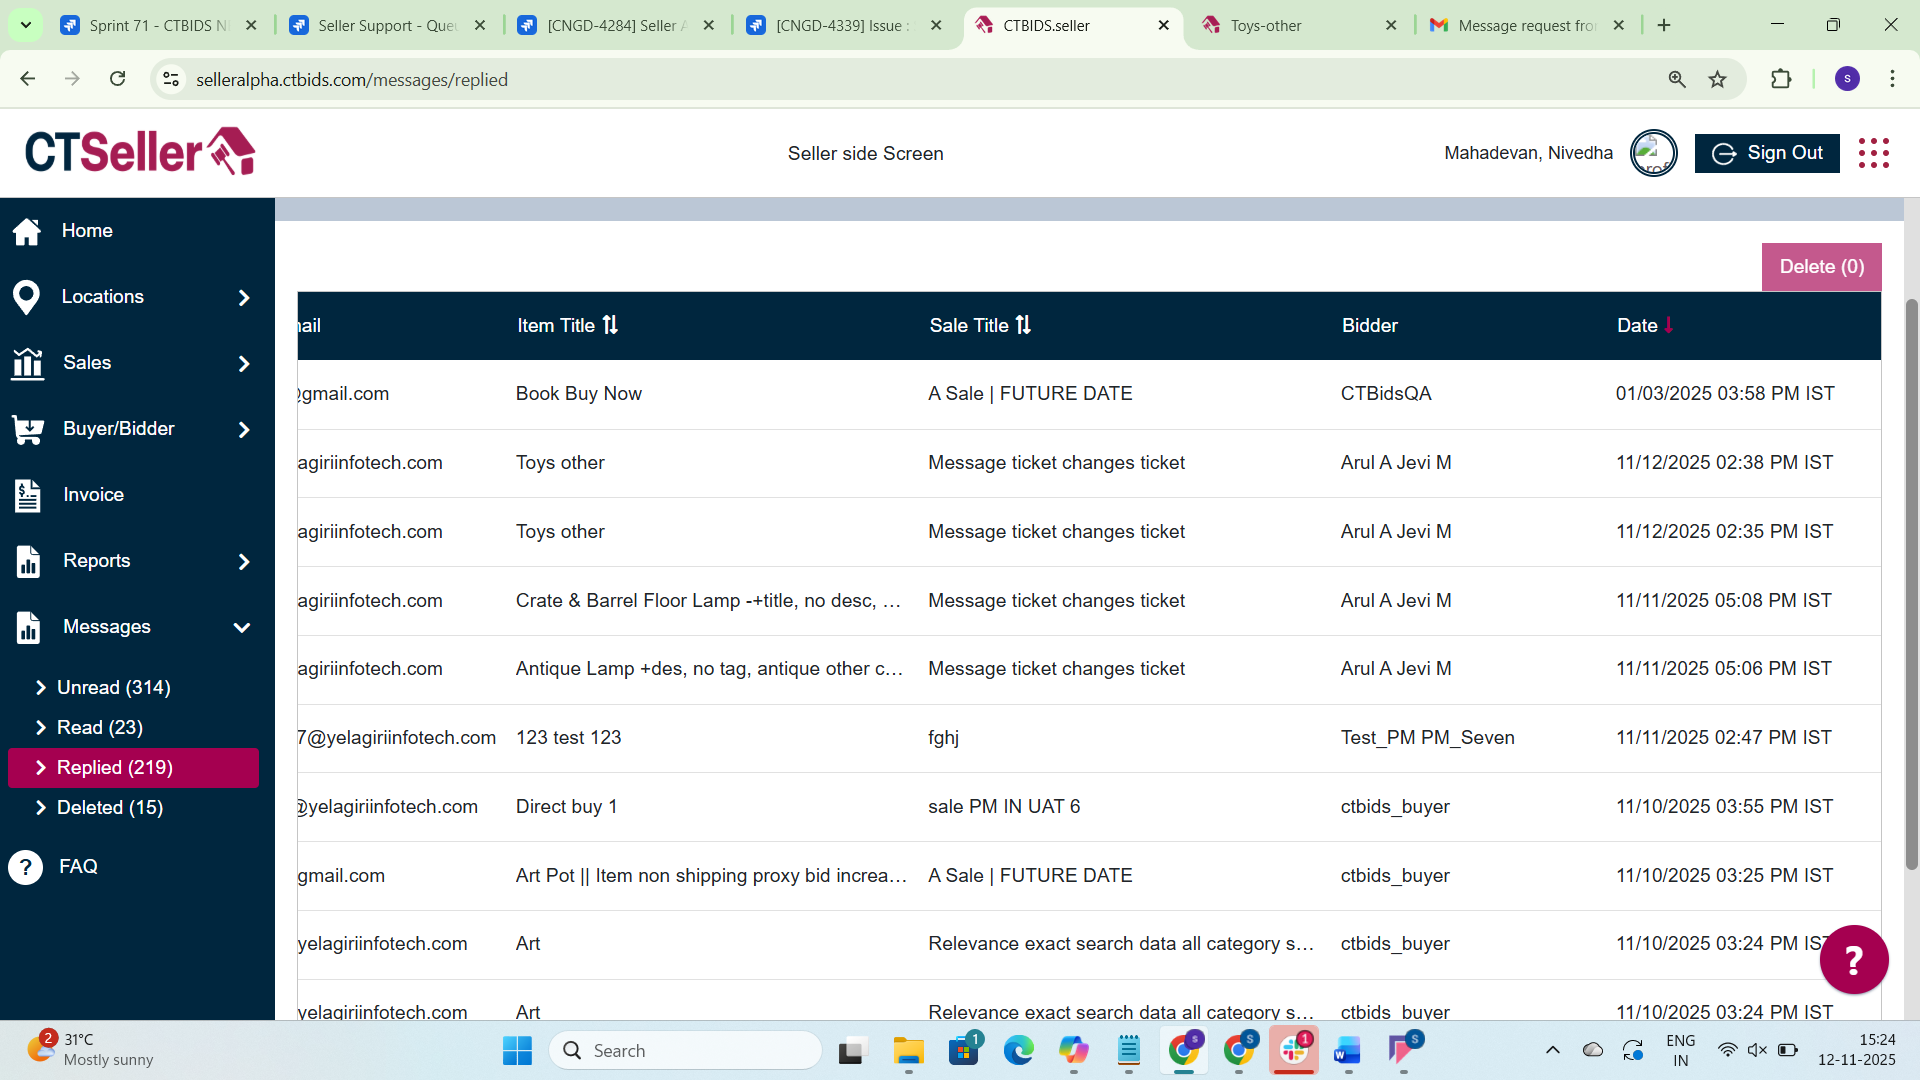This screenshot has width=1920, height=1080.
Task: Click the Invoice document icon
Action: tap(28, 495)
